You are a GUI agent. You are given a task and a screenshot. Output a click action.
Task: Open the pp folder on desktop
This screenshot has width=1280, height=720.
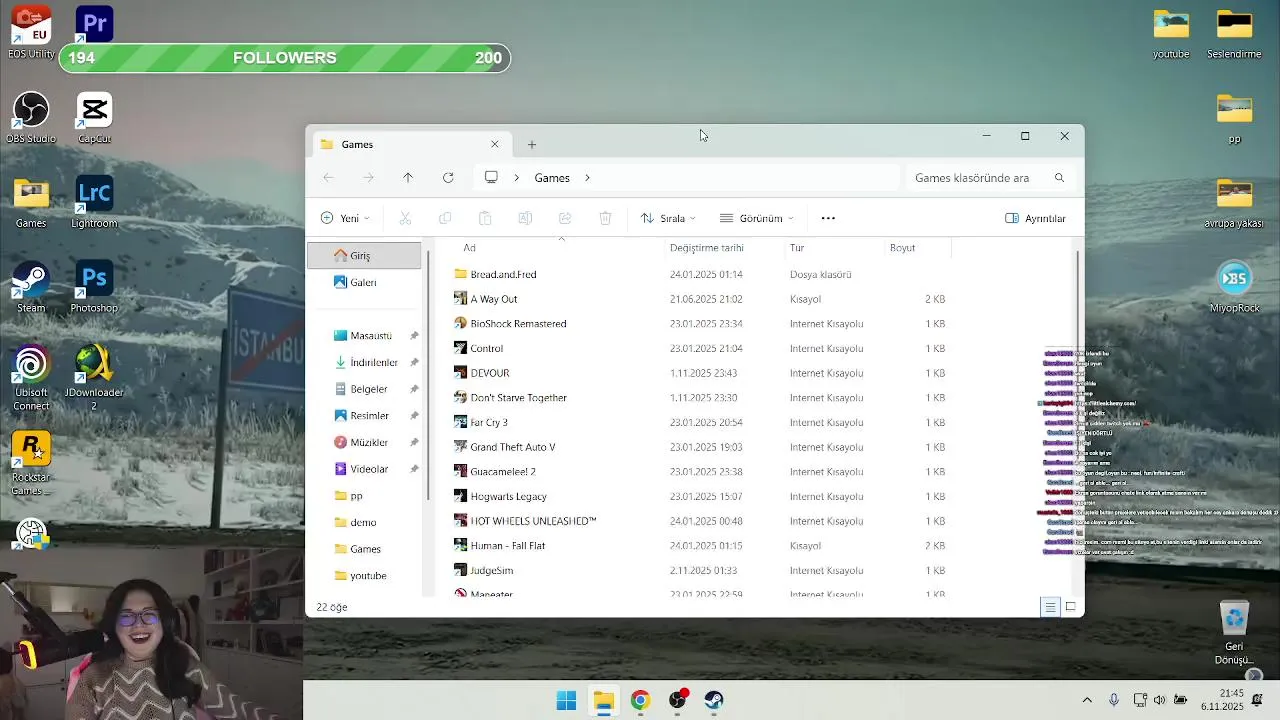click(x=1234, y=118)
